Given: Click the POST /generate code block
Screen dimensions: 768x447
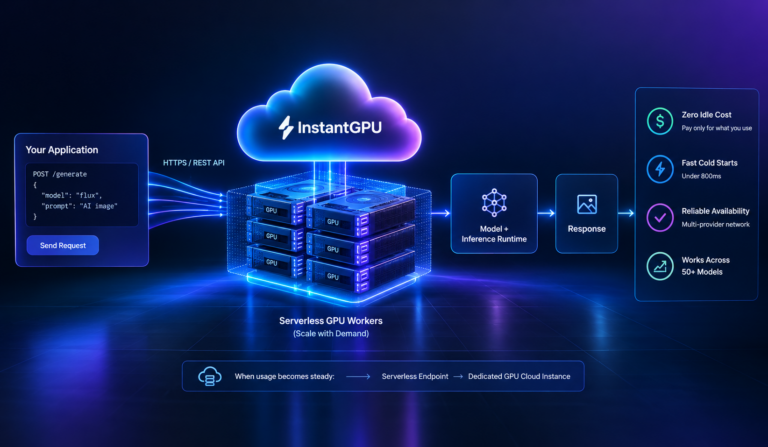Looking at the screenshot, I should (x=82, y=195).
